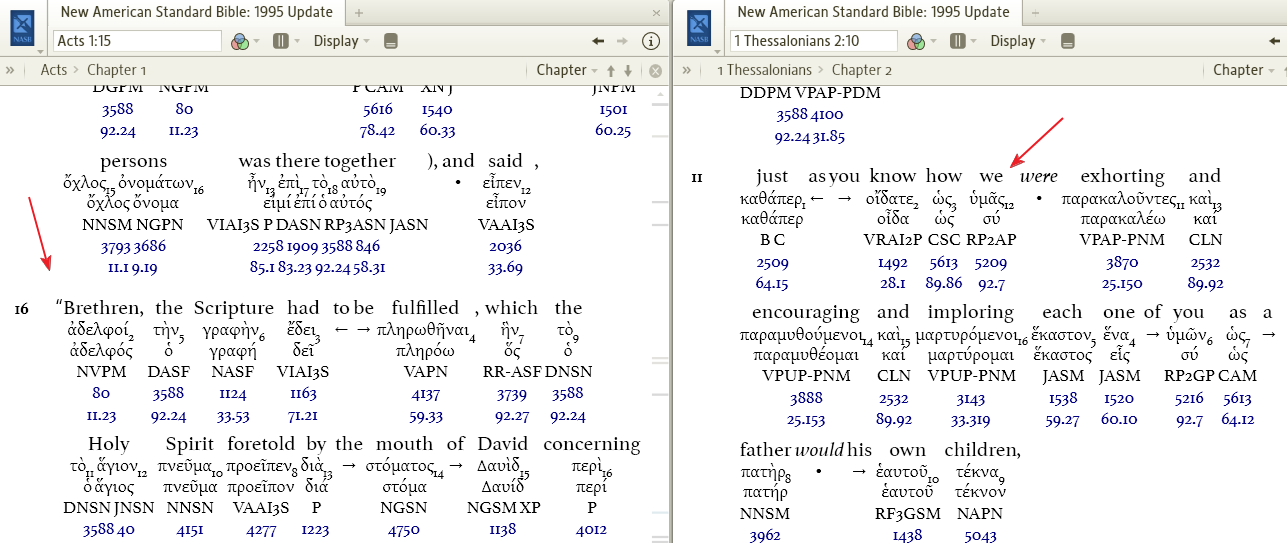The image size is (1287, 543).
Task: Open a new tab next to the 1 Thessalonians NASB tab
Action: tap(1035, 12)
